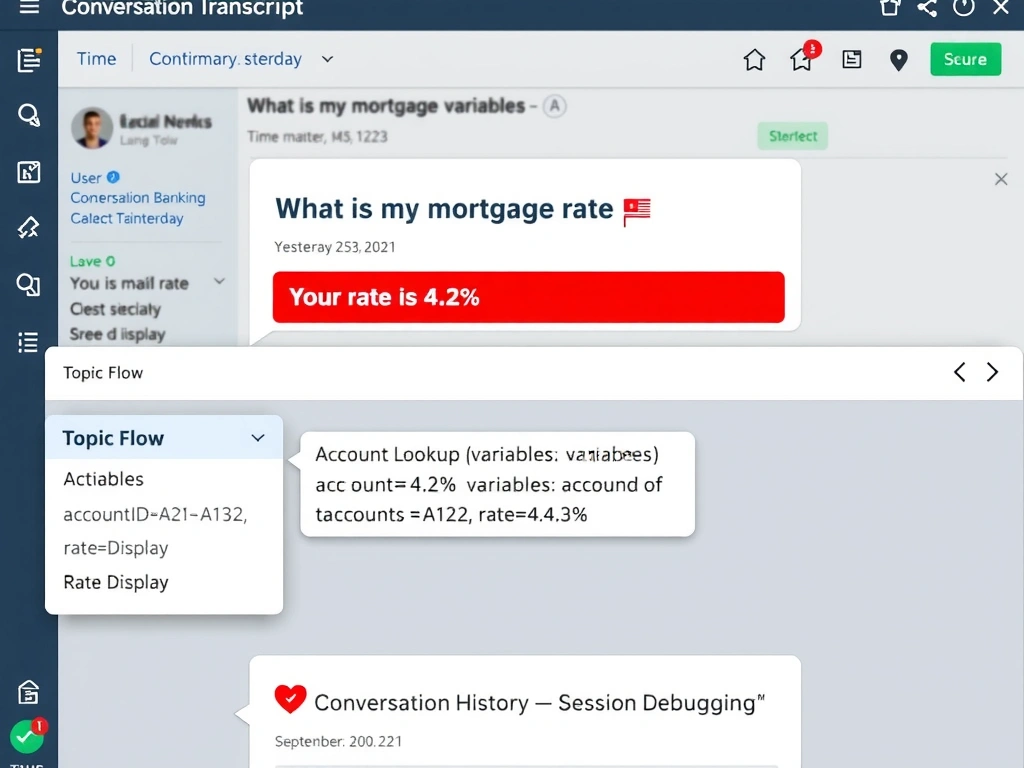Select the rate=Display entry
Screen dimensions: 1024x768
coord(116,547)
